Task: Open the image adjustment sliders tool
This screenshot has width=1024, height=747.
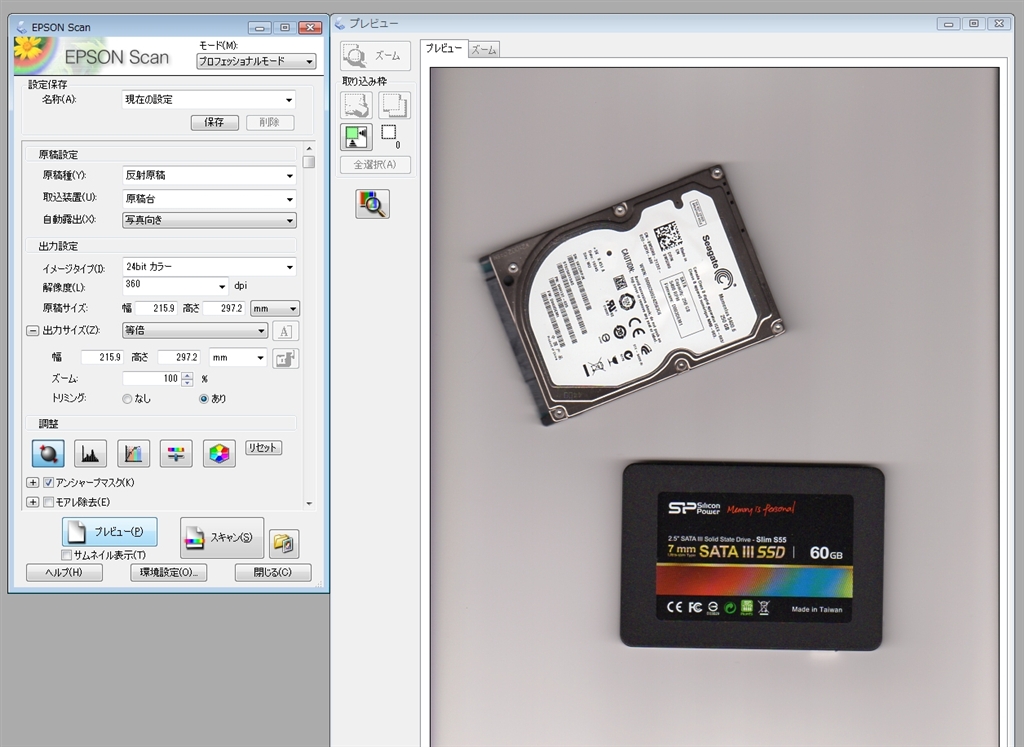Action: (x=176, y=453)
